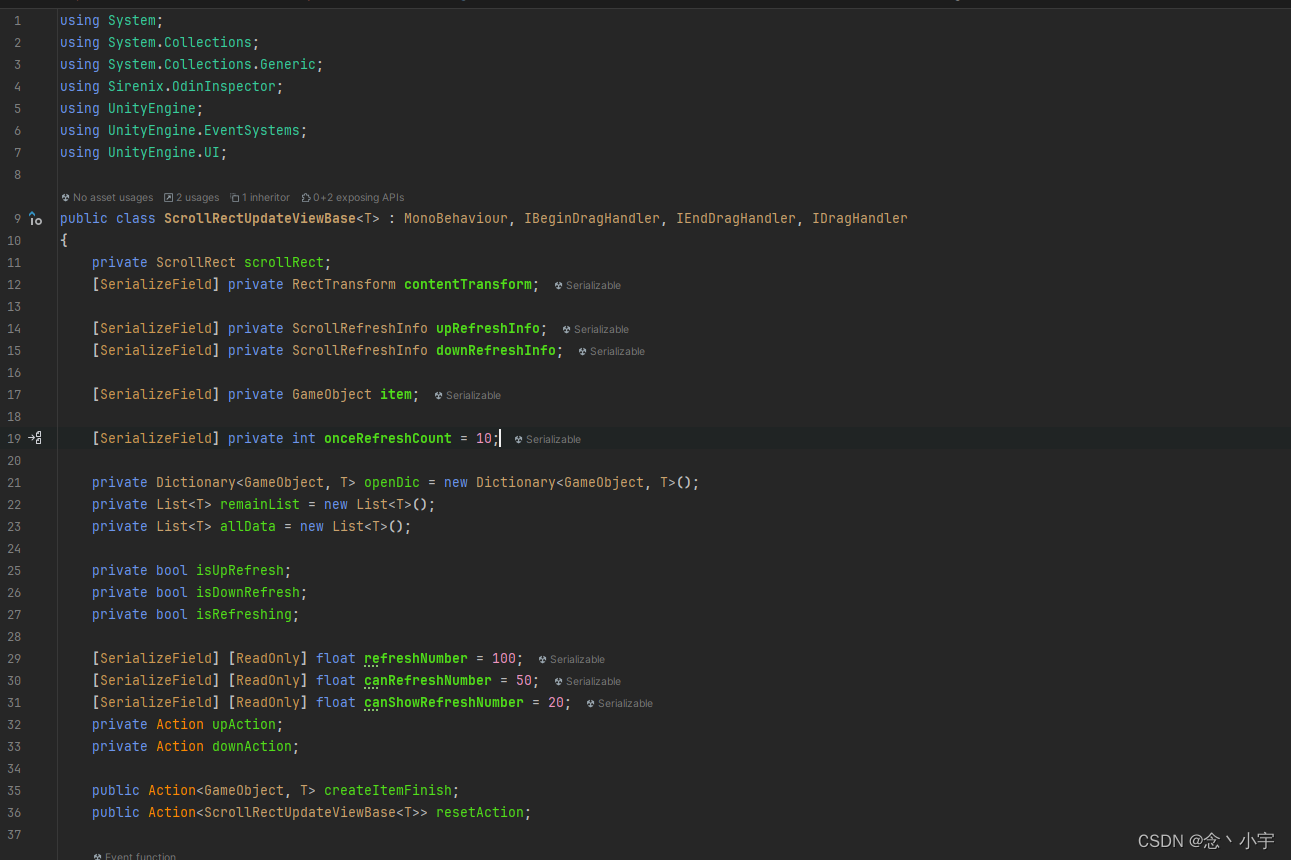Click the scrollRect field name on line 11

(x=284, y=263)
